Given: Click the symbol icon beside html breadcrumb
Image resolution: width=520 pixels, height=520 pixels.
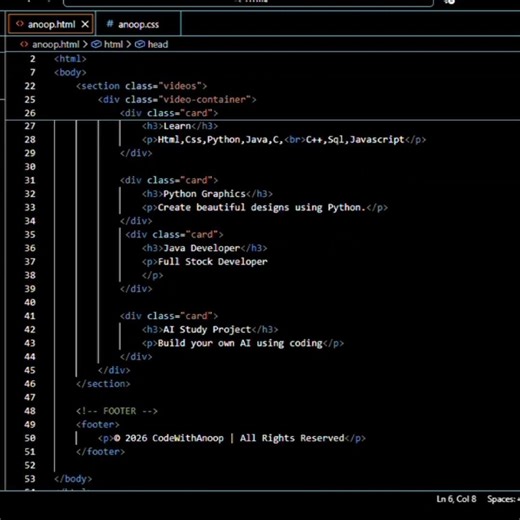Looking at the screenshot, I should (96, 44).
